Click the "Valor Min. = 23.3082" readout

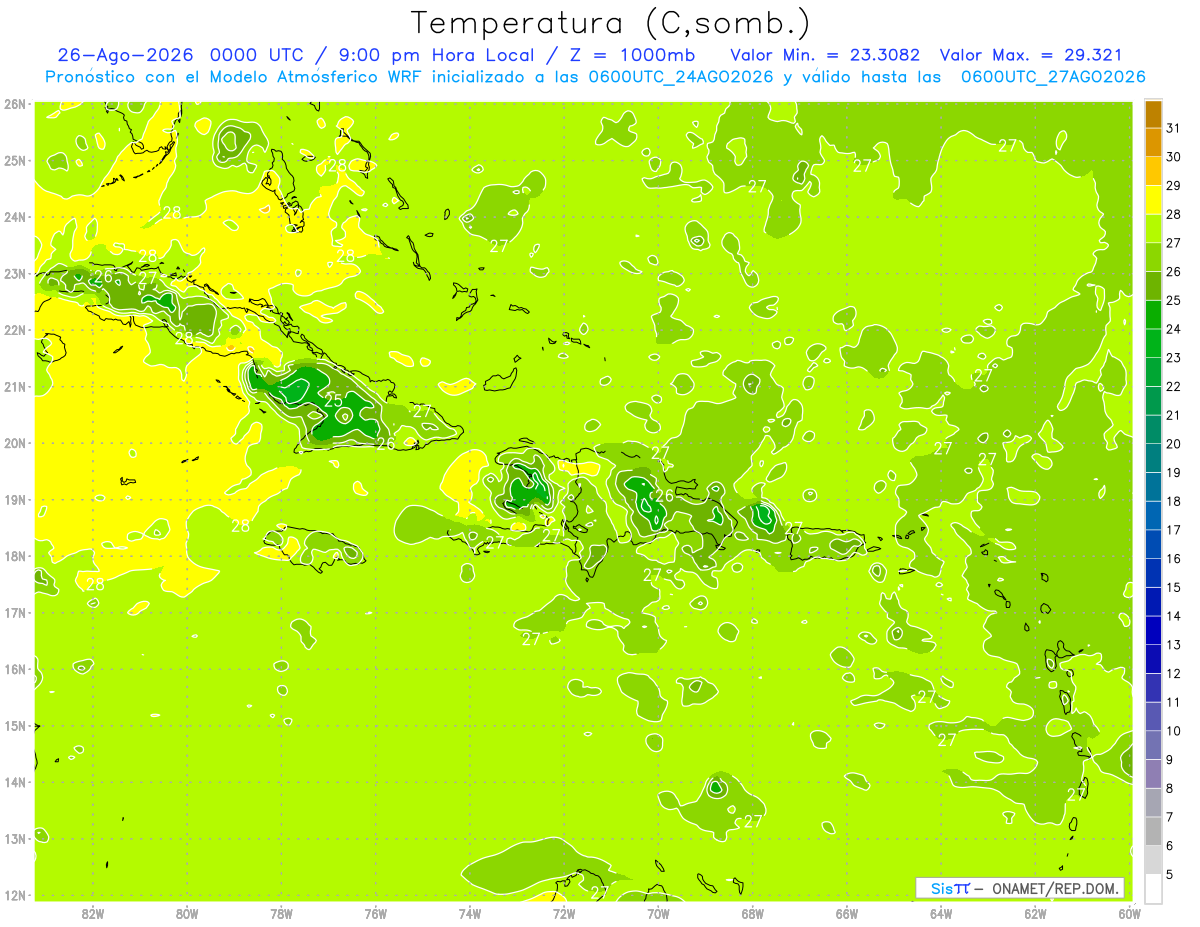[825, 55]
